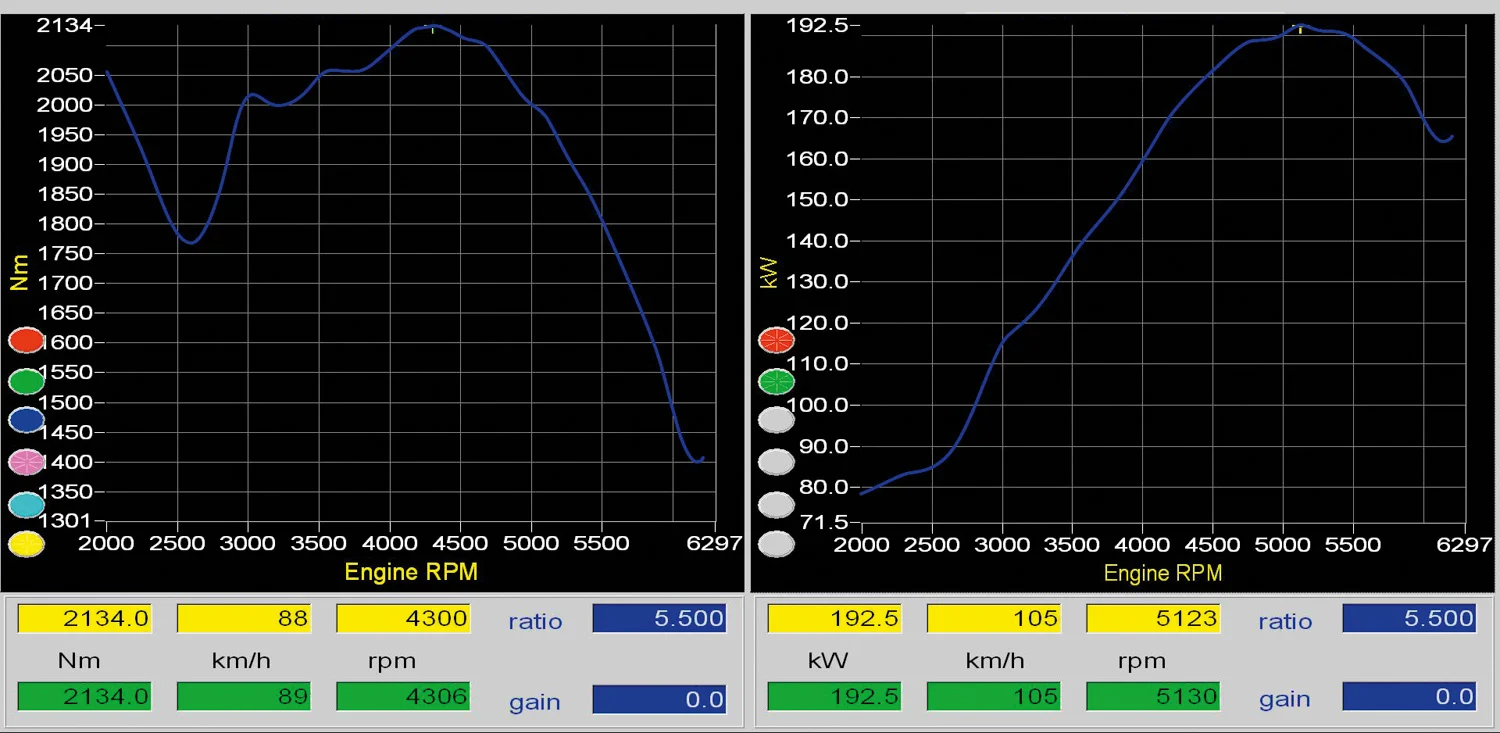Image resolution: width=1500 pixels, height=733 pixels.
Task: Select the green curve button on the power graph
Action: tap(776, 381)
